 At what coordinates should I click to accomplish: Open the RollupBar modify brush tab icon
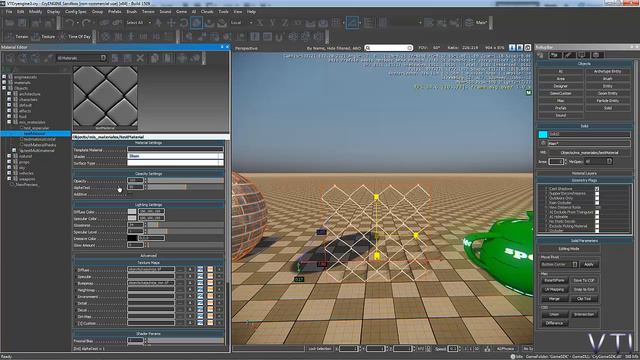tap(568, 55)
